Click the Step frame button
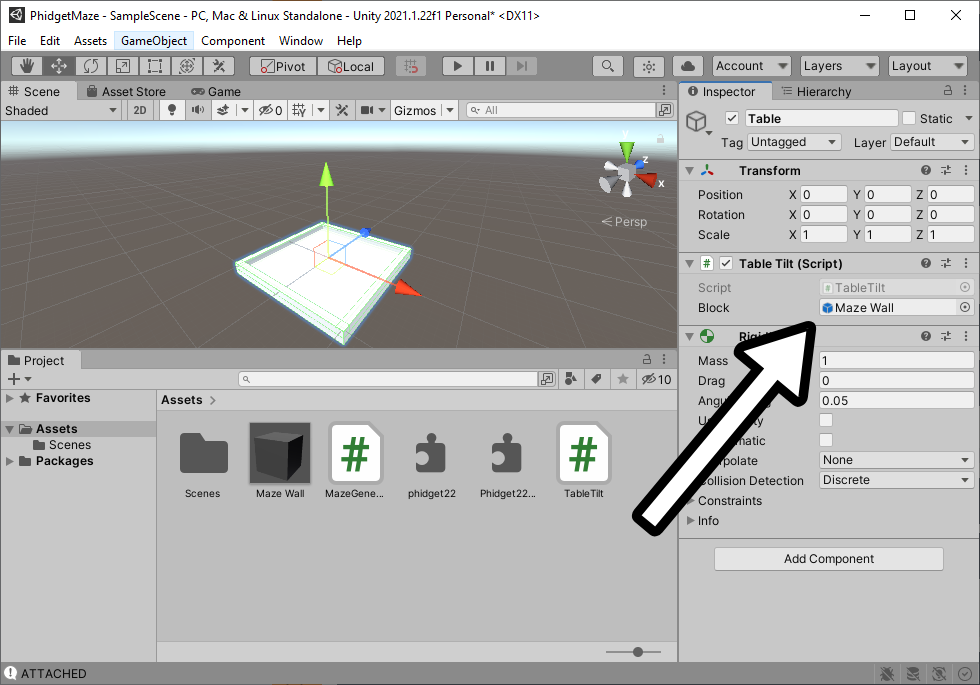The height and width of the screenshot is (685, 980). [521, 66]
